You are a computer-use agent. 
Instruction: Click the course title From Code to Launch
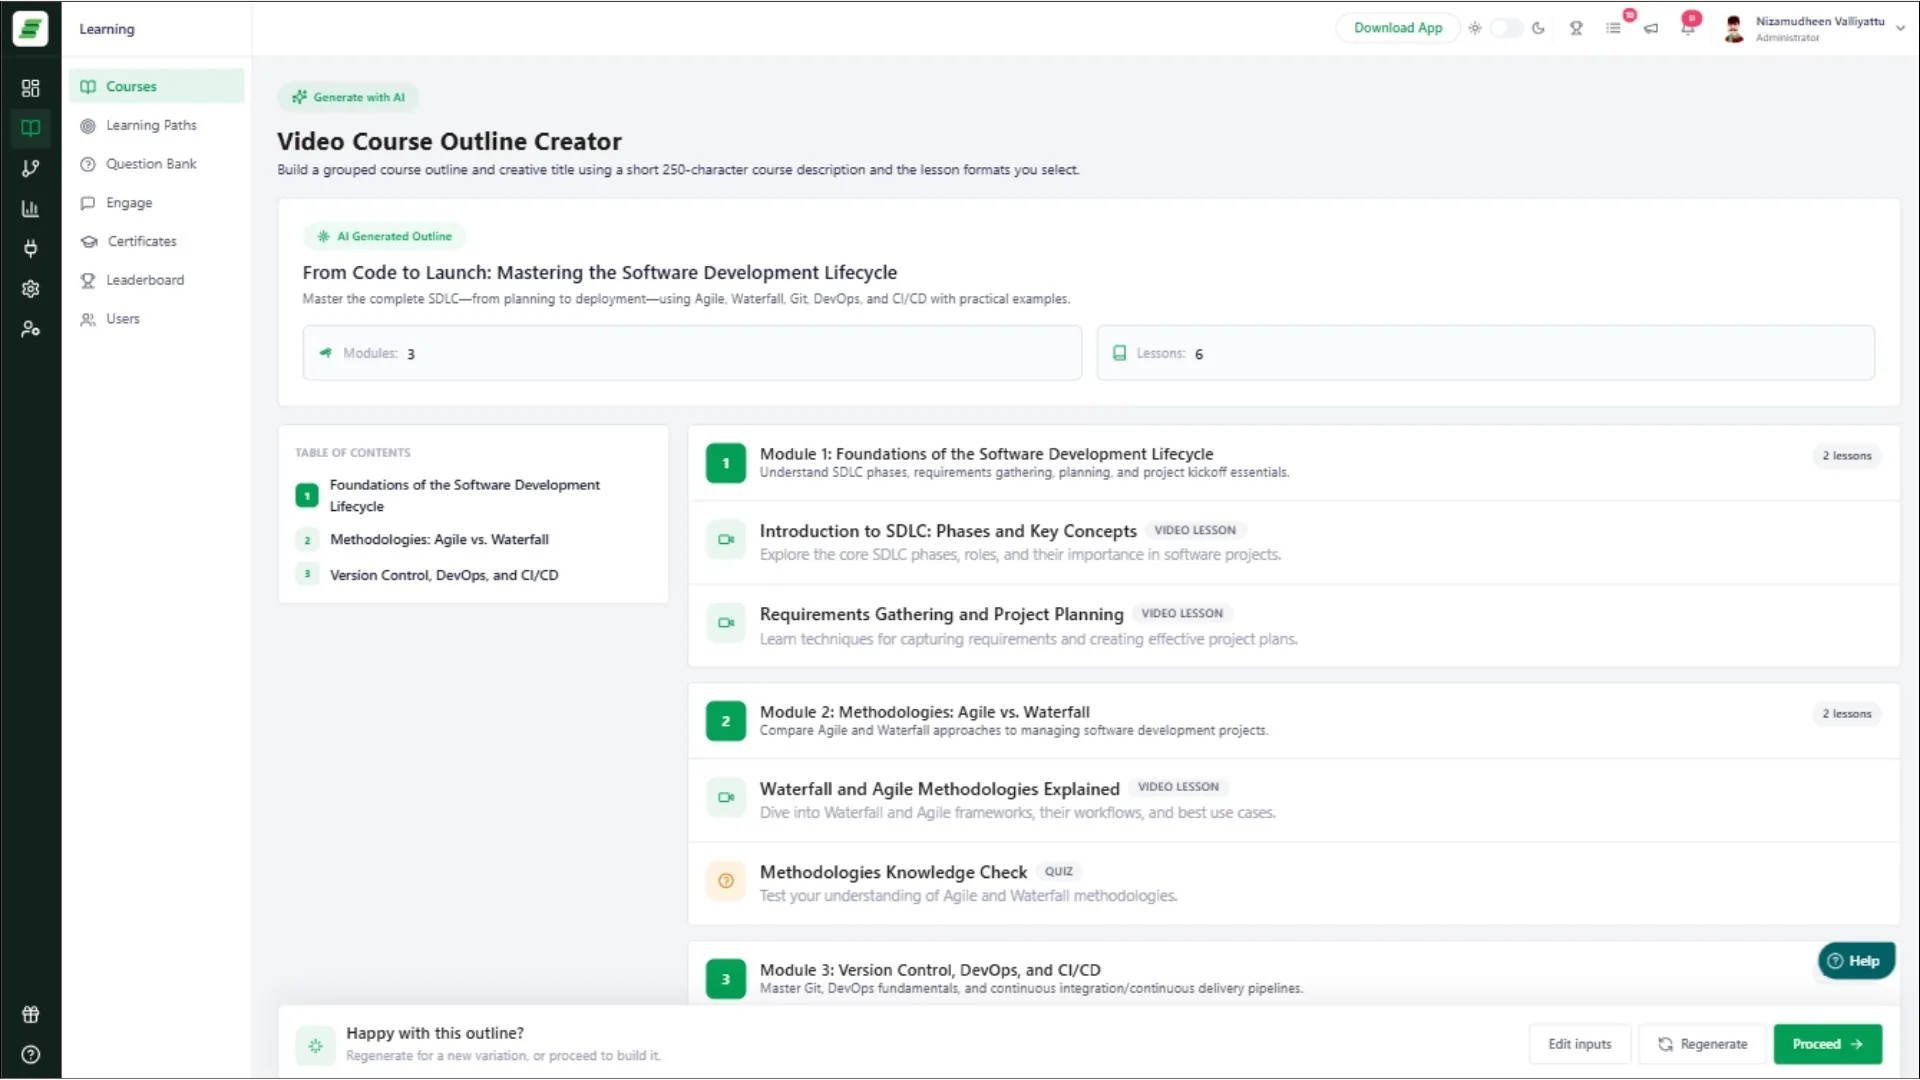[x=599, y=273]
